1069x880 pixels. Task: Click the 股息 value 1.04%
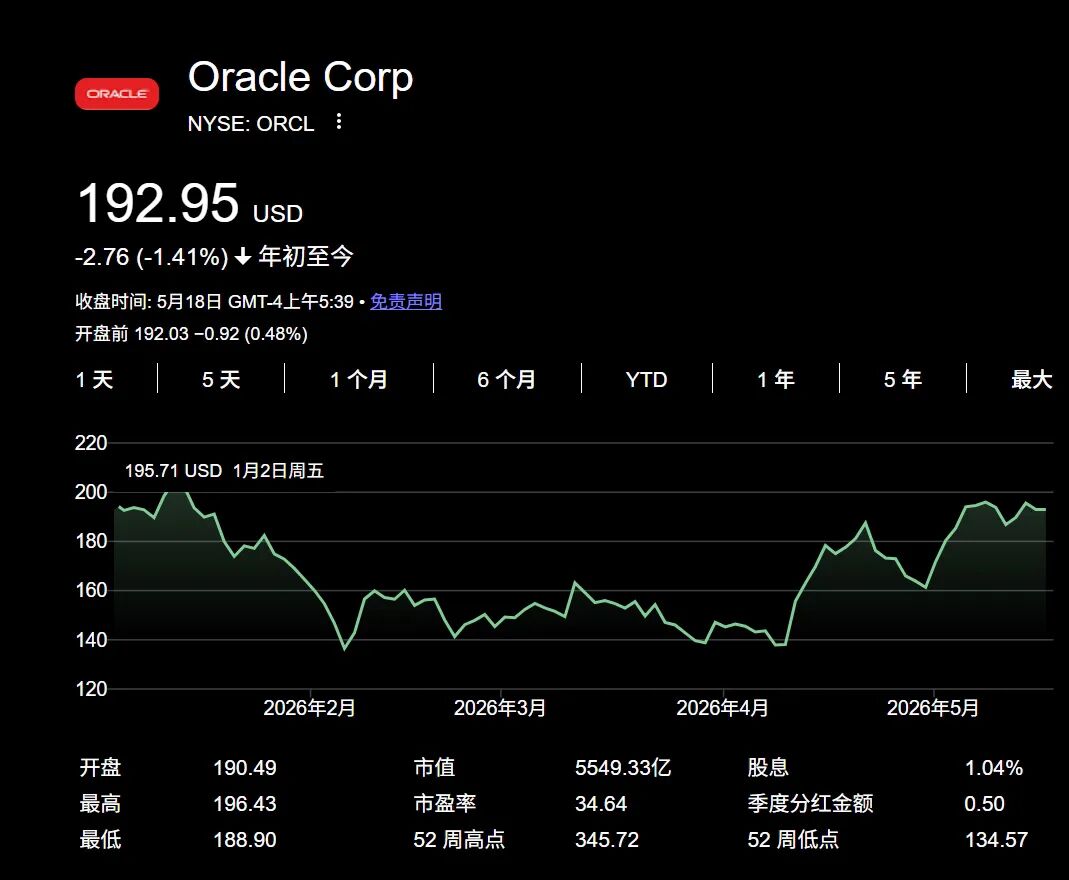[993, 768]
